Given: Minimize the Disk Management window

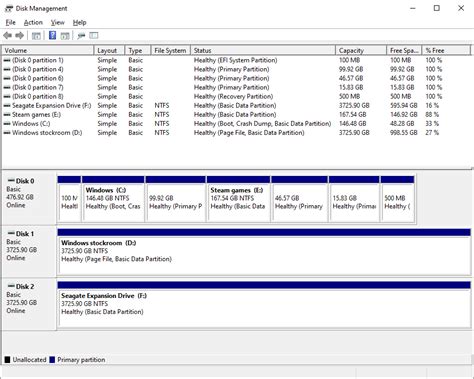Looking at the screenshot, I should (413, 8).
